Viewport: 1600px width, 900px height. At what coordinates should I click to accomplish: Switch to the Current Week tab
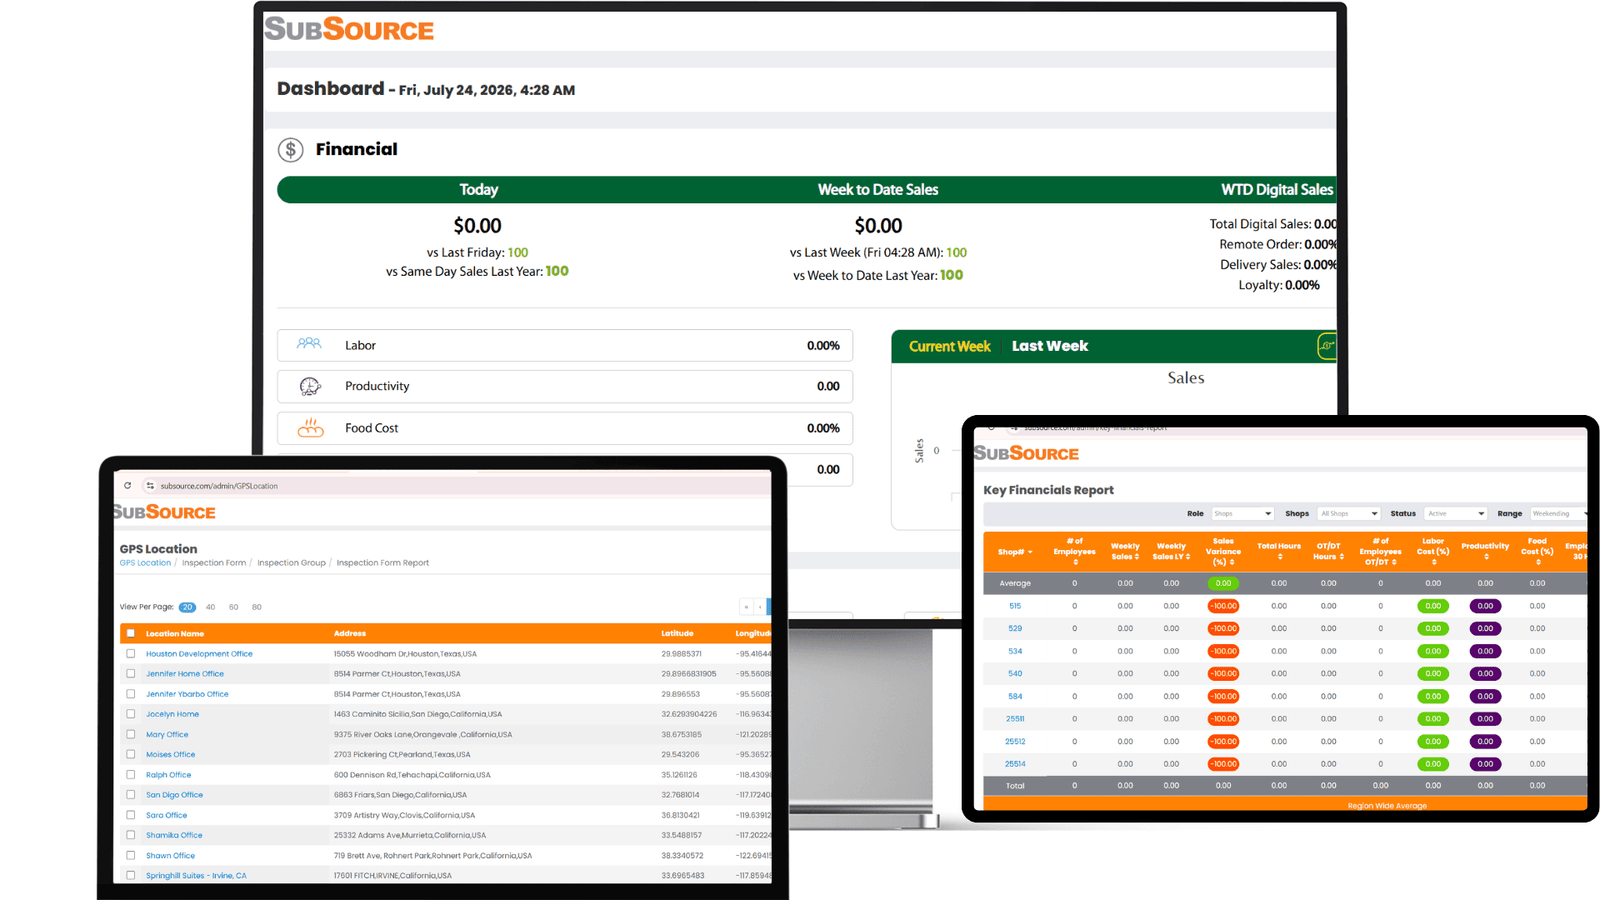[x=949, y=347]
